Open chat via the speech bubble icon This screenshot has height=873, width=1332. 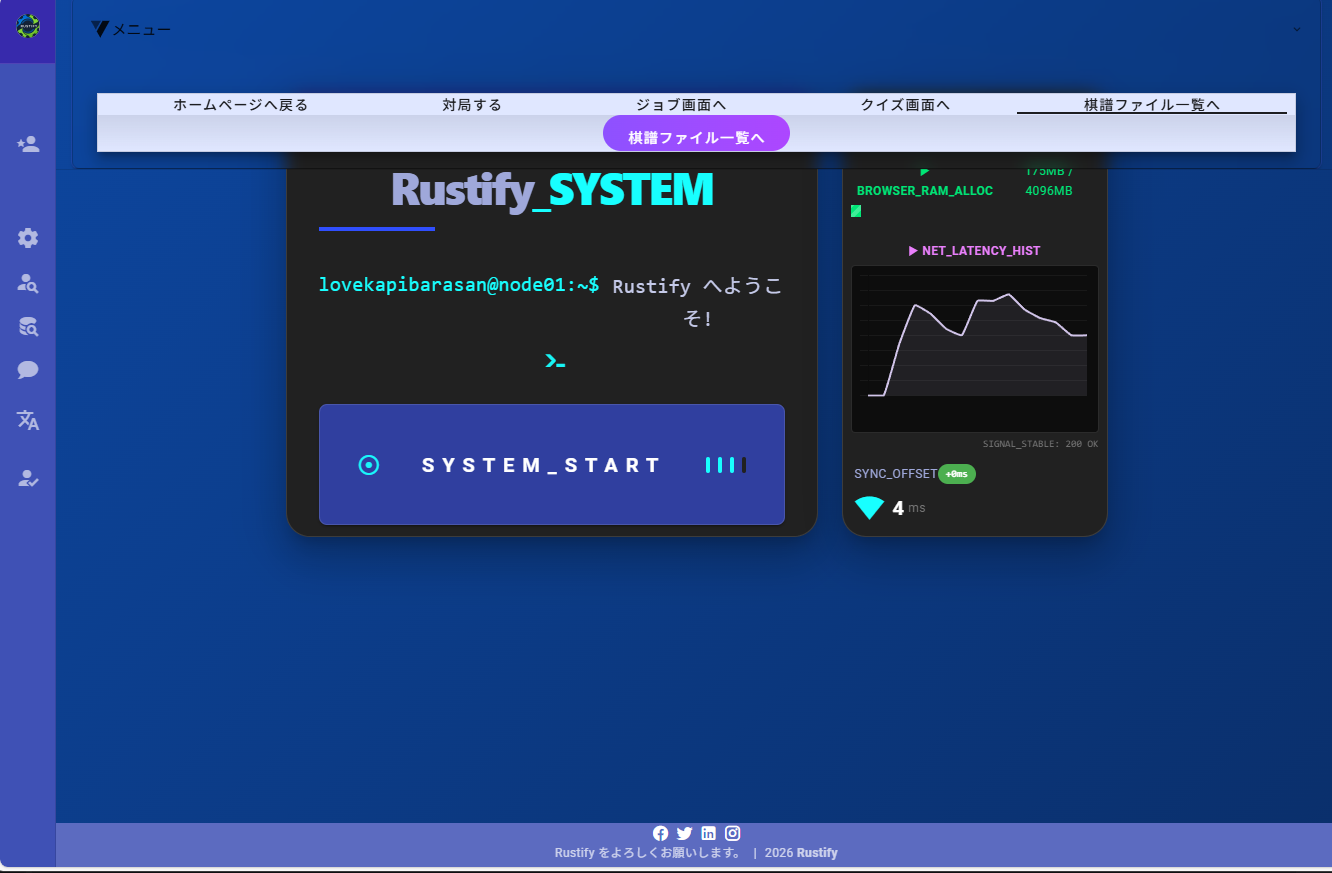28,371
